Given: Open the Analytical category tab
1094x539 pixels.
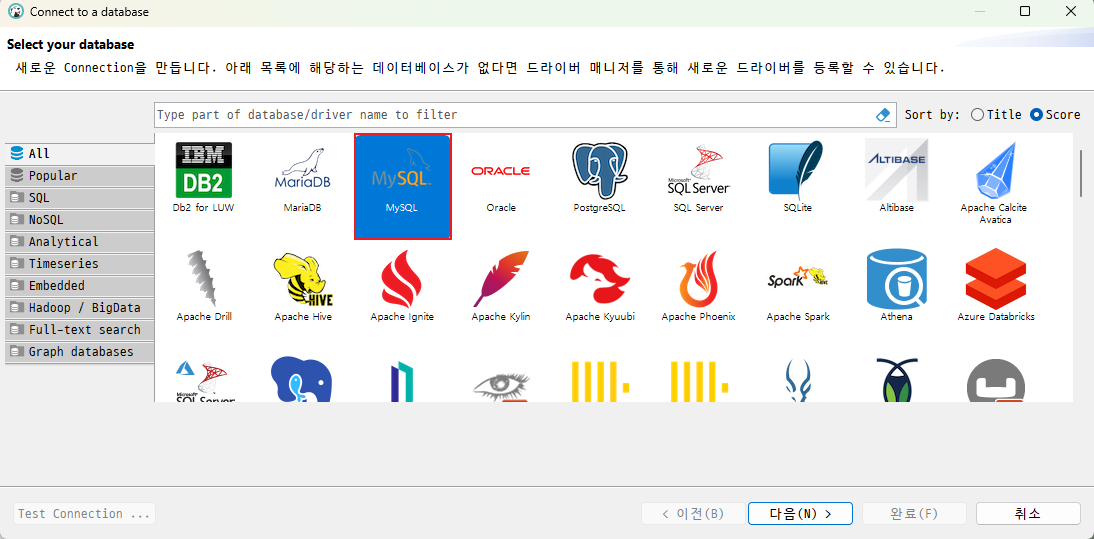Looking at the screenshot, I should click(x=80, y=242).
